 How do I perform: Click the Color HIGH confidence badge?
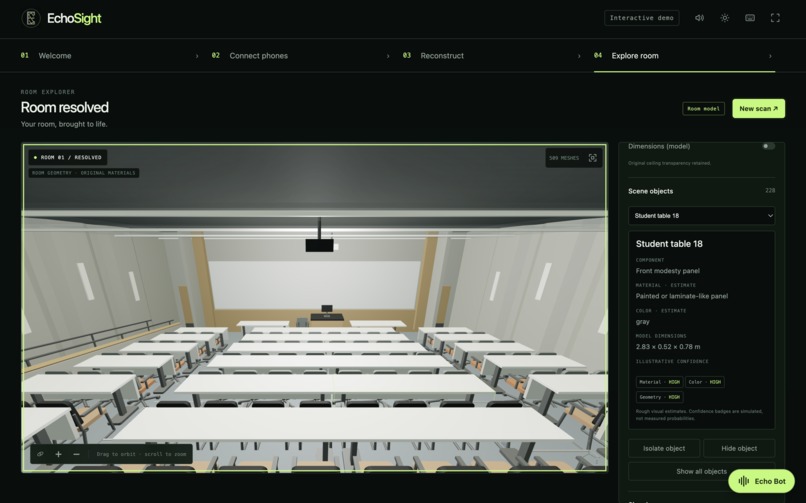click(x=705, y=382)
